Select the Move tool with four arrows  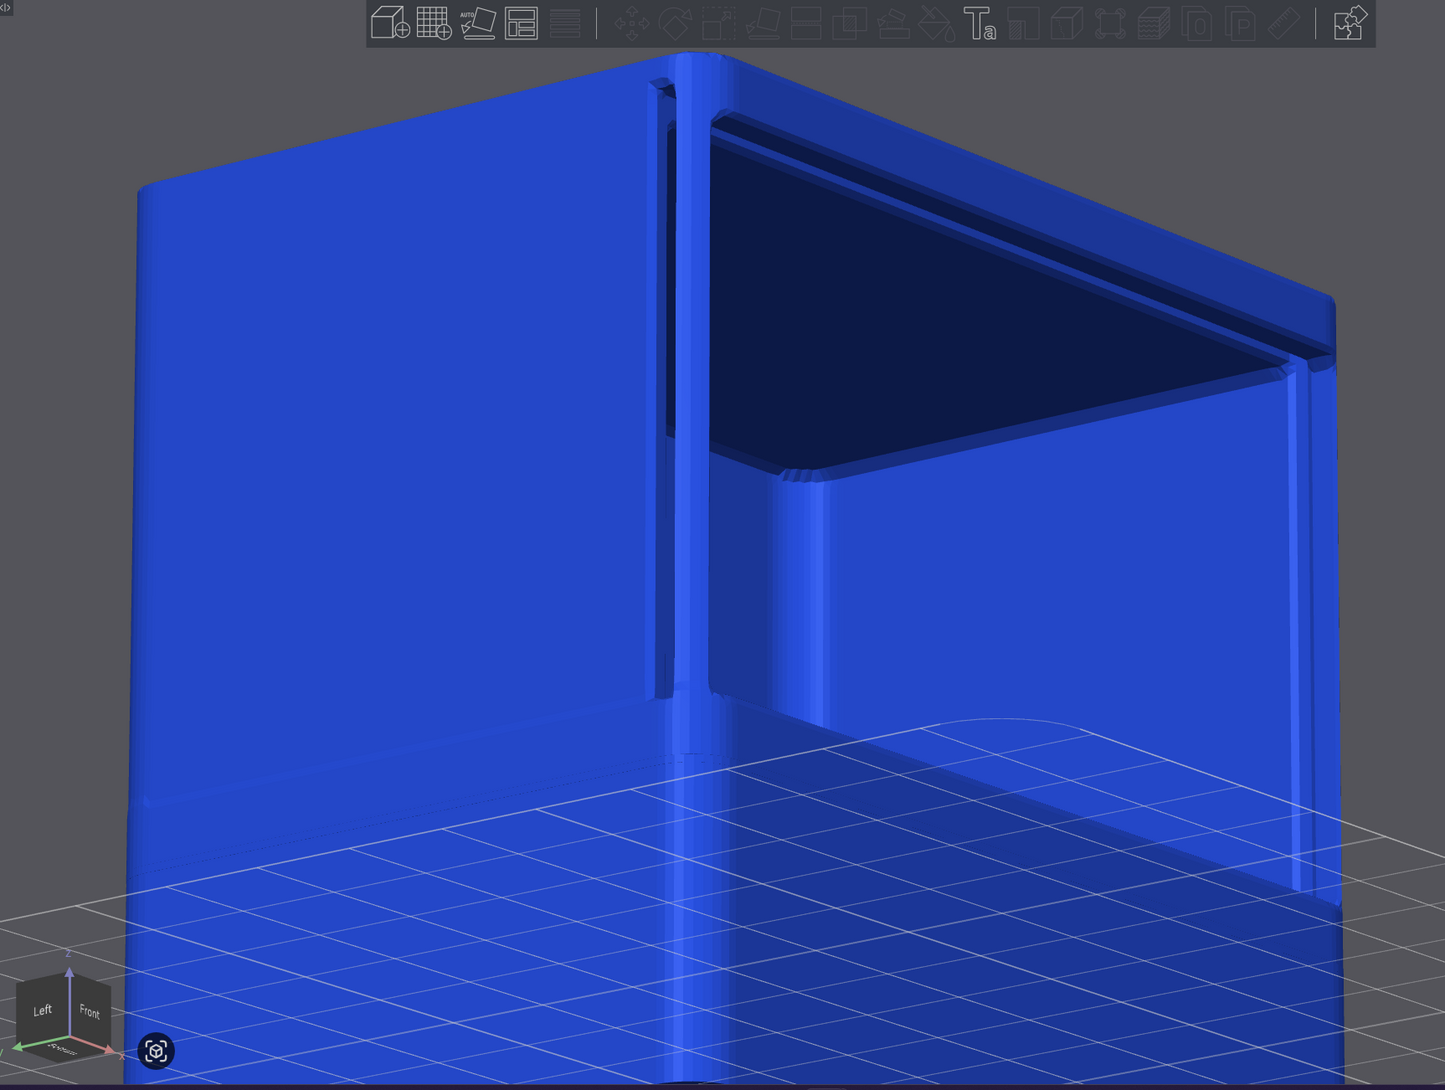coord(631,24)
